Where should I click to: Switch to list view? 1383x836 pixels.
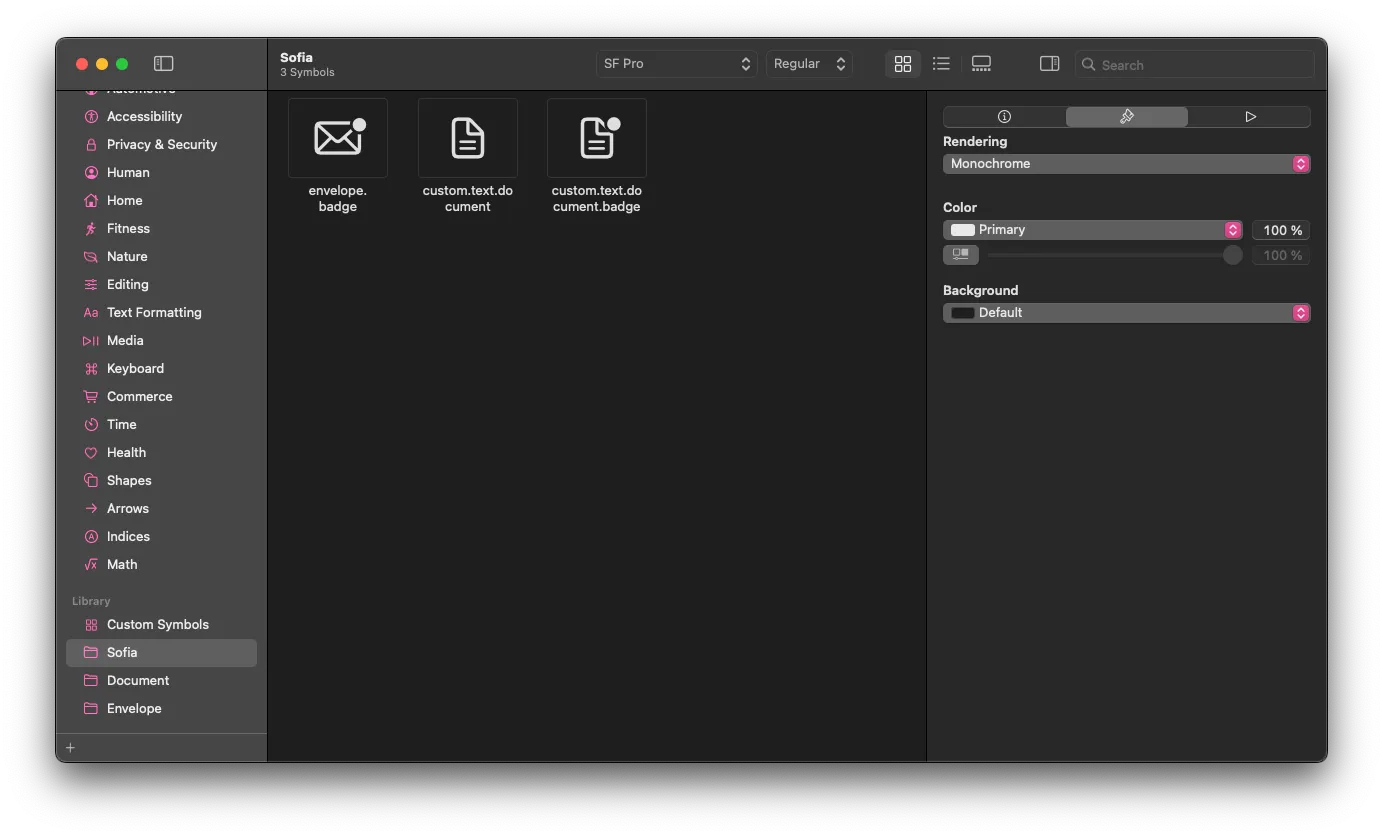(941, 64)
